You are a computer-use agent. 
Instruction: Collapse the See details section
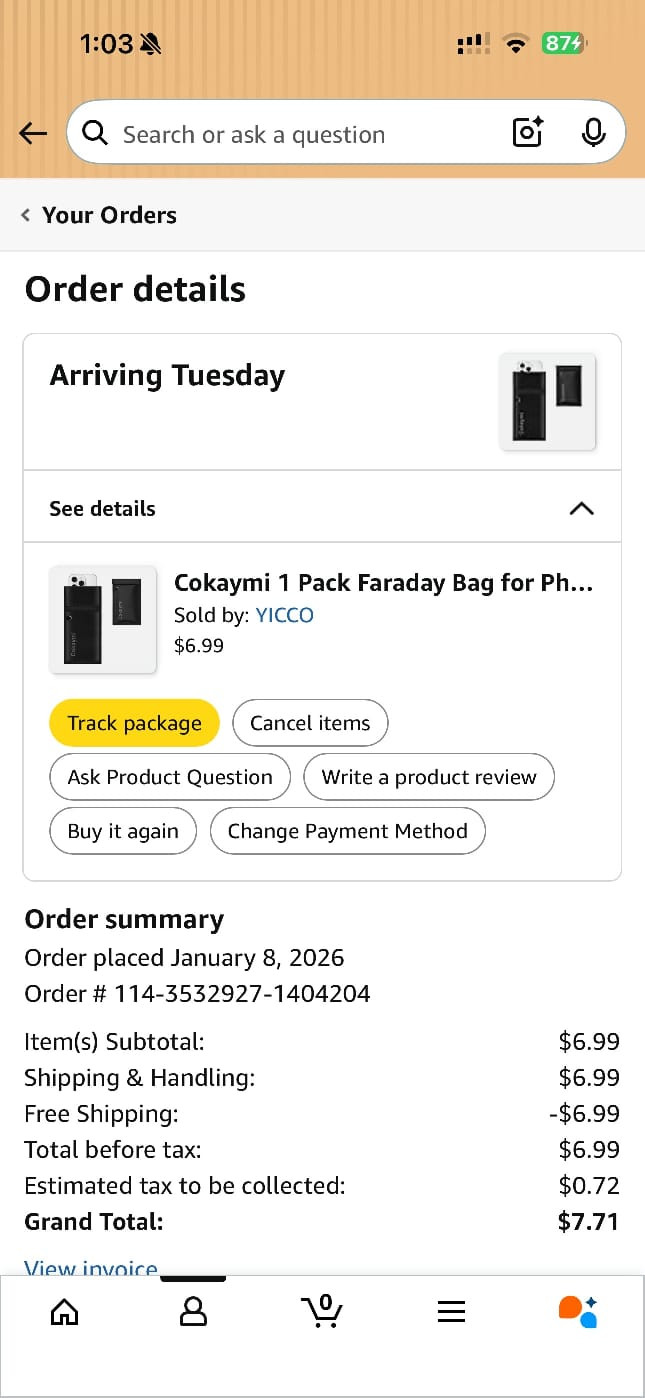tap(580, 508)
